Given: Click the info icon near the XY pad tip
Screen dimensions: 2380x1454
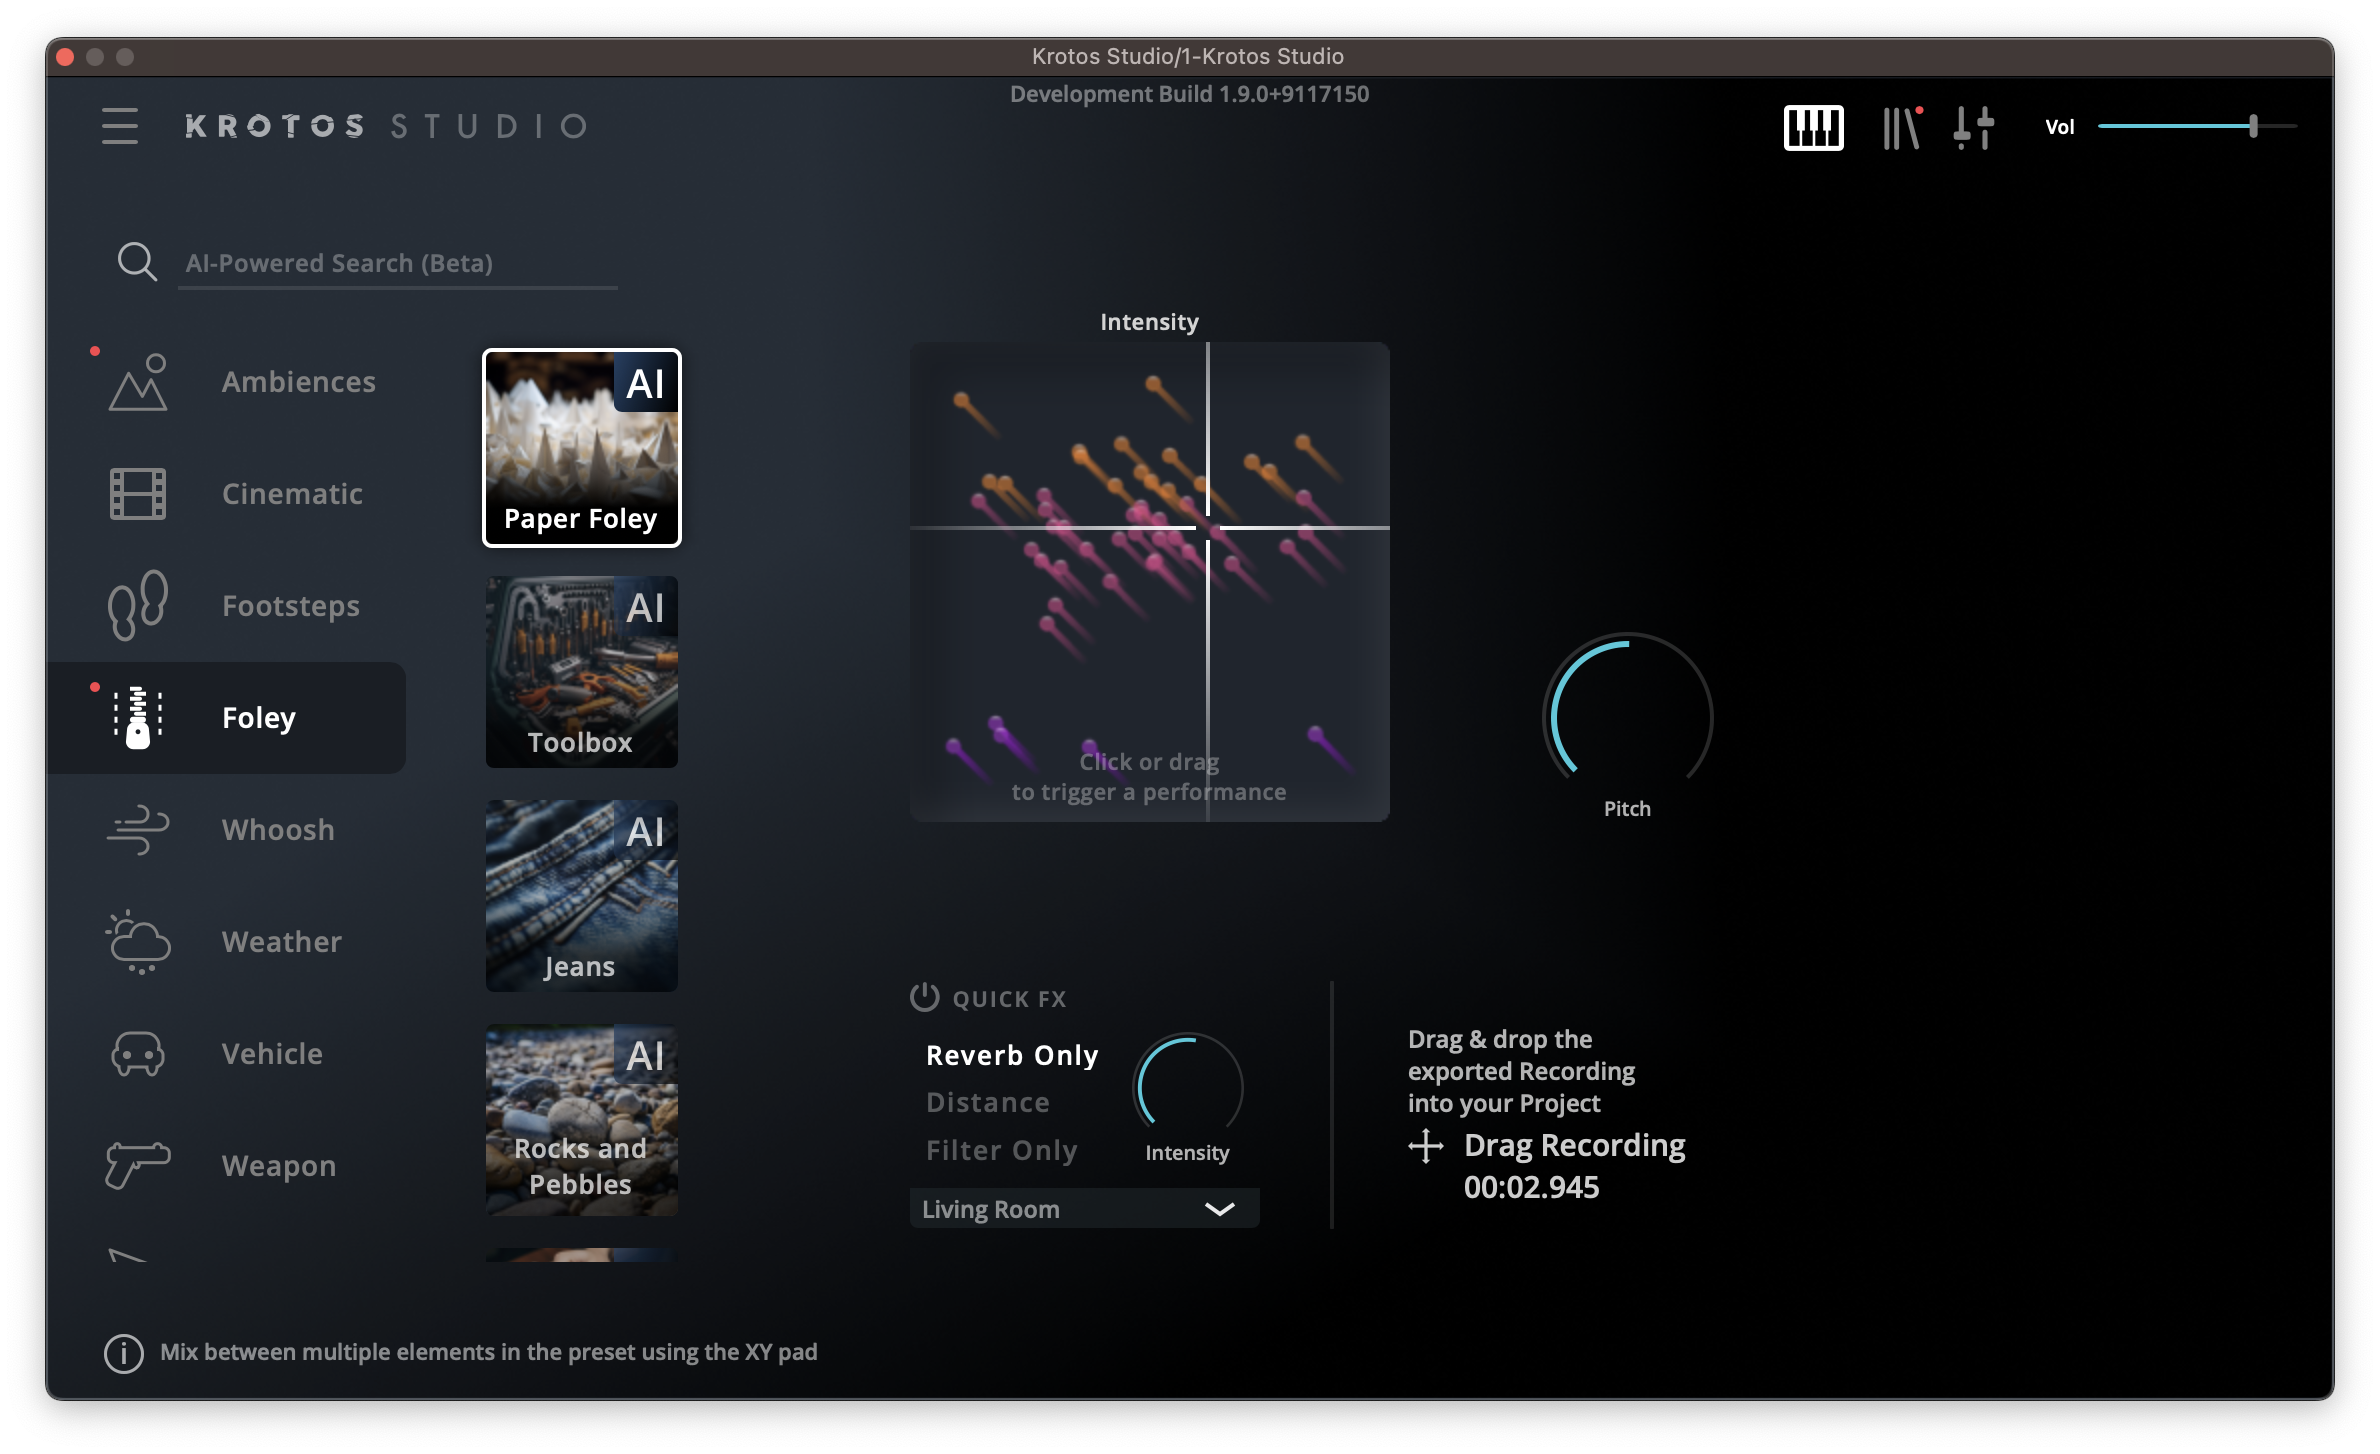Looking at the screenshot, I should [122, 1353].
